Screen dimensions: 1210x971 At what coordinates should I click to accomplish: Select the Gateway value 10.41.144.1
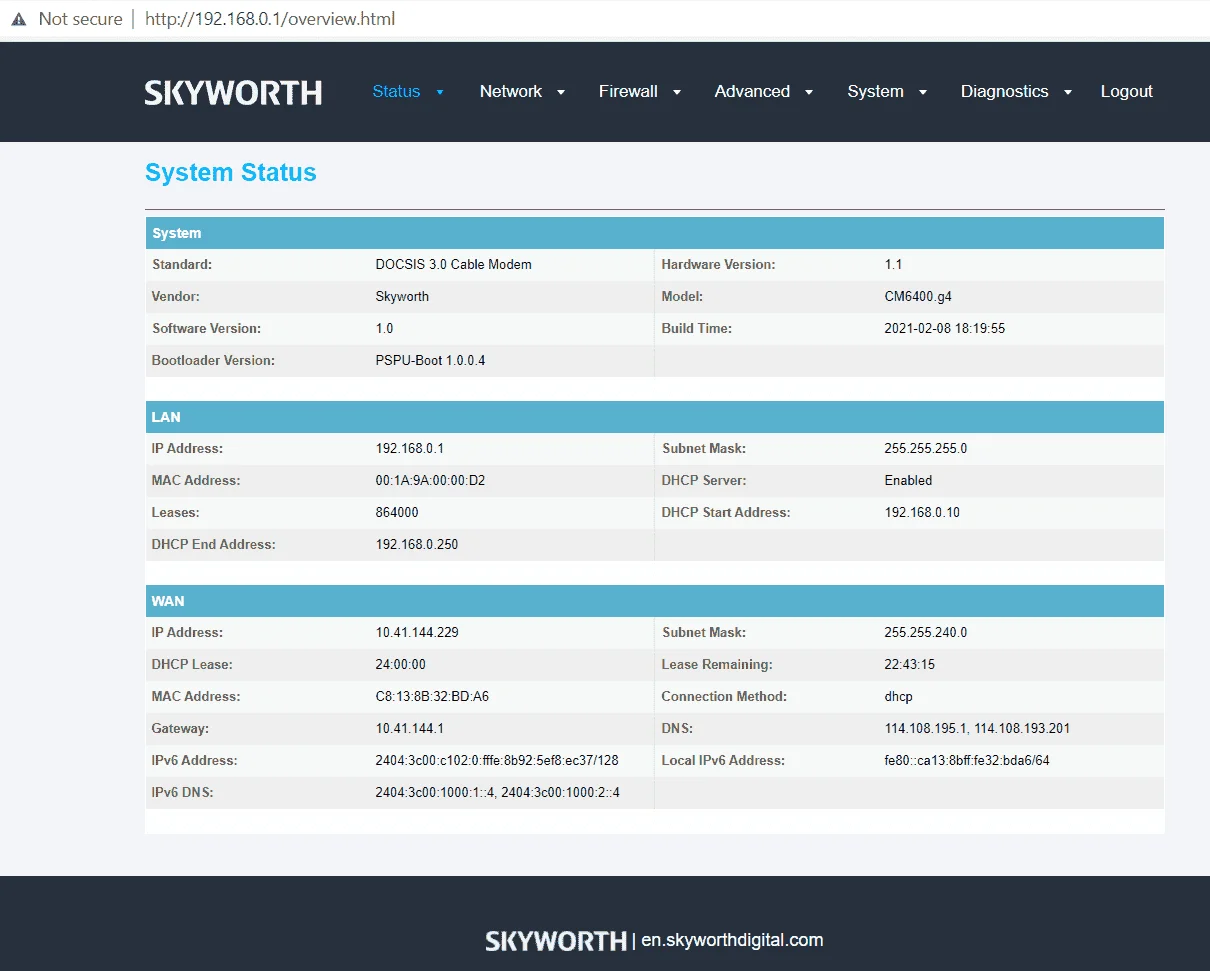pyautogui.click(x=410, y=729)
